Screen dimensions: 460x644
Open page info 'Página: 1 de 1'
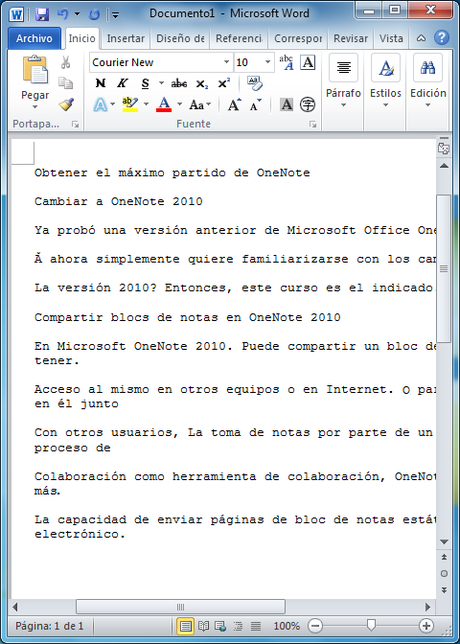click(x=49, y=626)
